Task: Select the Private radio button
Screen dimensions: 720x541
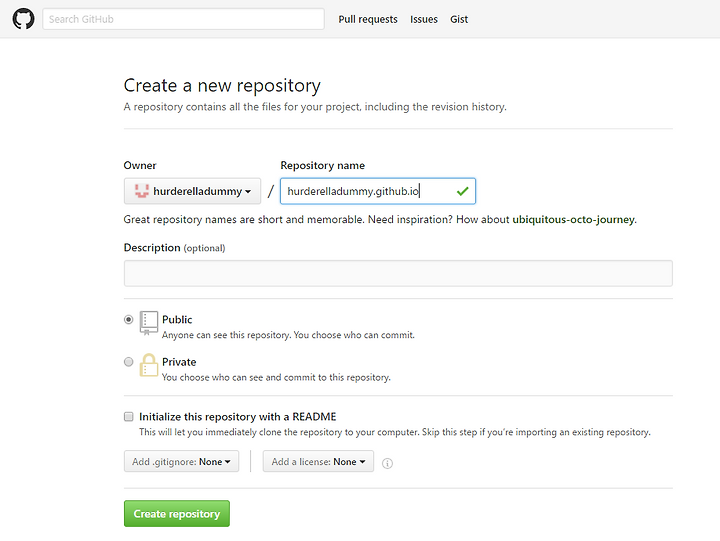Action: tap(129, 362)
